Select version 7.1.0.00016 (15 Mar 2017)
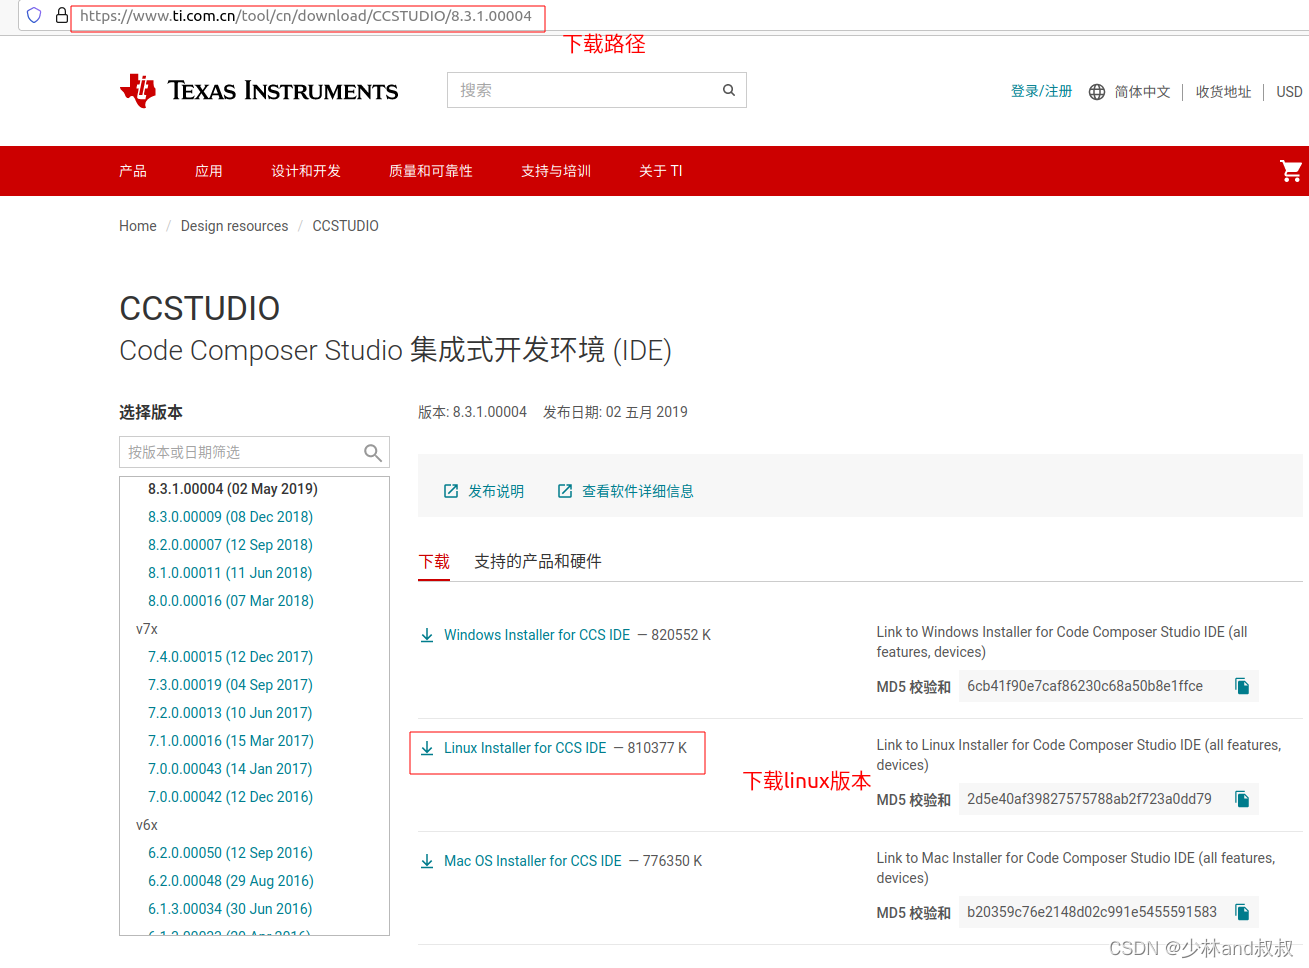The width and height of the screenshot is (1309, 968). click(x=231, y=741)
